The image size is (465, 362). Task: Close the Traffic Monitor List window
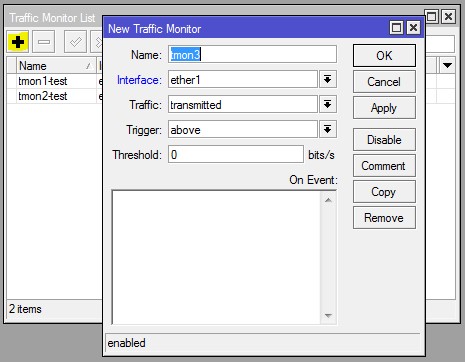pyautogui.click(x=448, y=16)
